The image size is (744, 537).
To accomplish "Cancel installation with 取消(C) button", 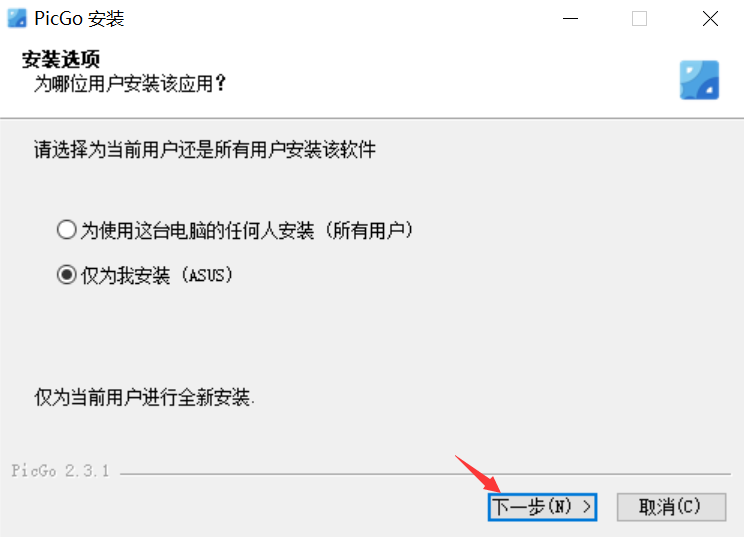I will pos(671,507).
